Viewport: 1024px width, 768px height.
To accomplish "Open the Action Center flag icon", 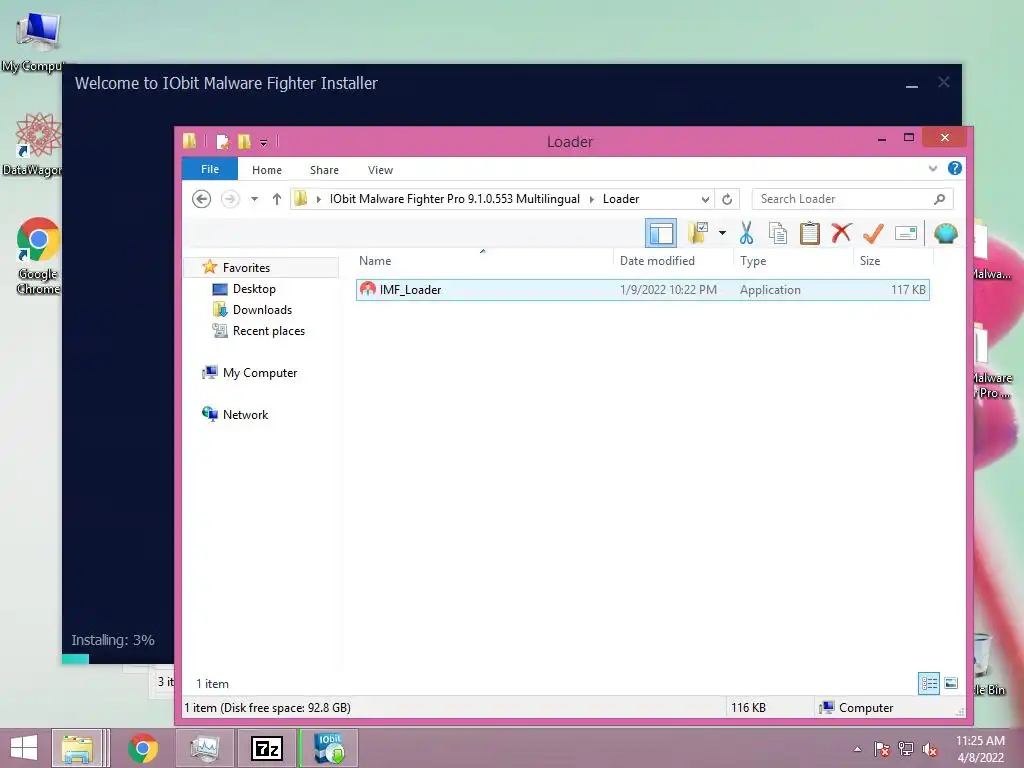I will point(882,749).
